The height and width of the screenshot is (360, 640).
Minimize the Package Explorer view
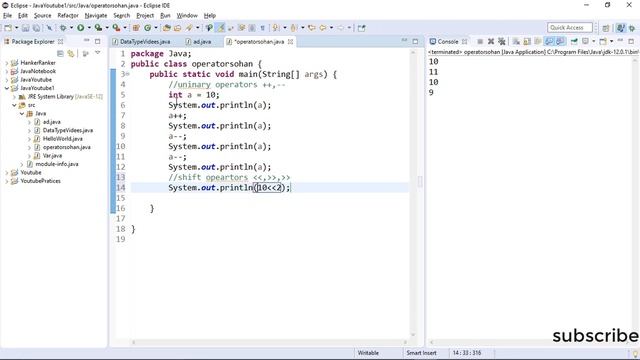coord(87,41)
